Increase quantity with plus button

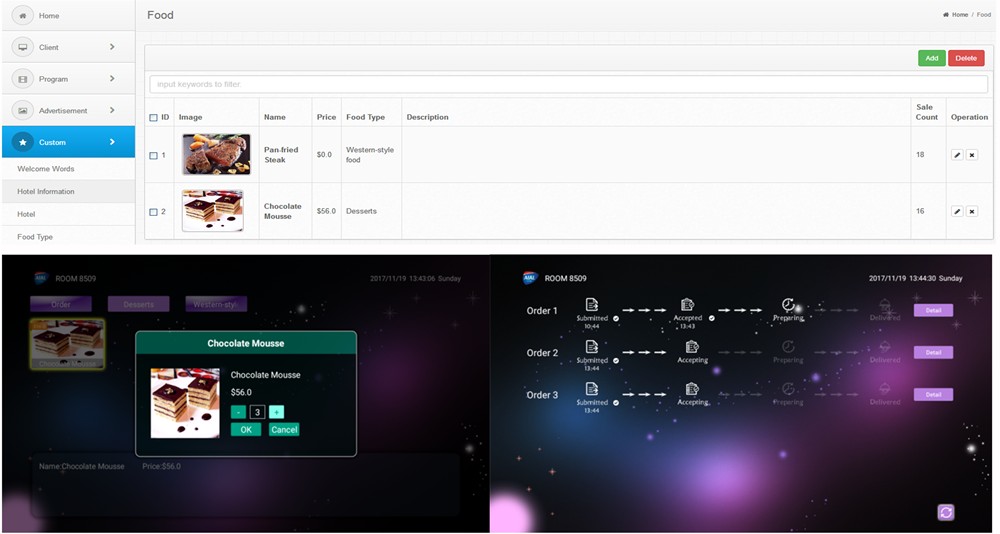point(276,412)
